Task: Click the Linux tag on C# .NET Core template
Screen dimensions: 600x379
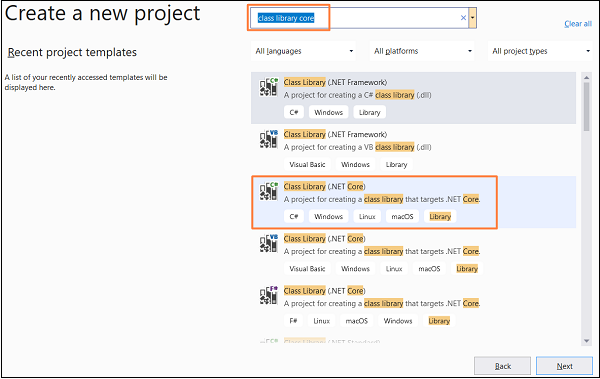Action: point(367,217)
